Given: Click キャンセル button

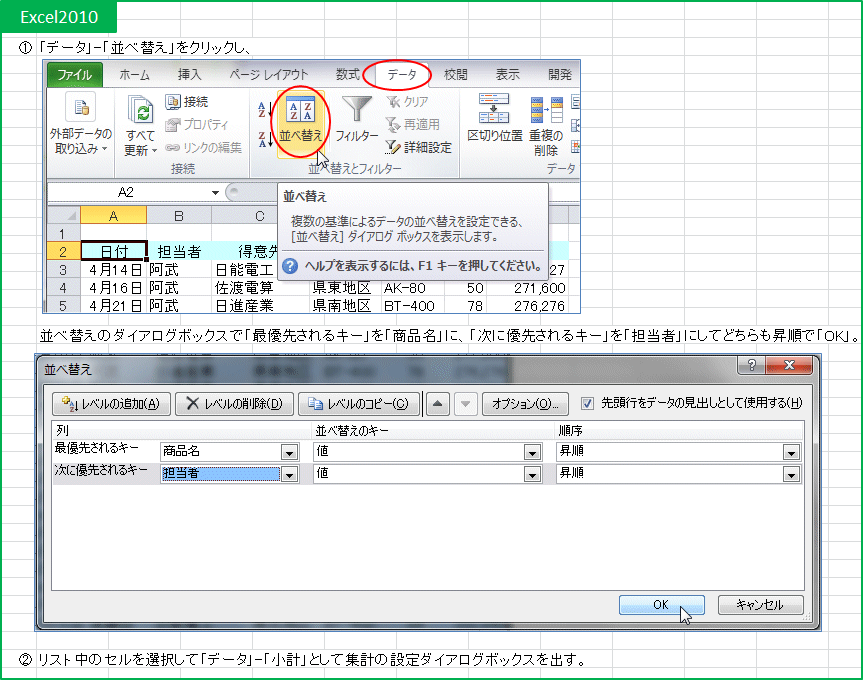Looking at the screenshot, I should (761, 605).
